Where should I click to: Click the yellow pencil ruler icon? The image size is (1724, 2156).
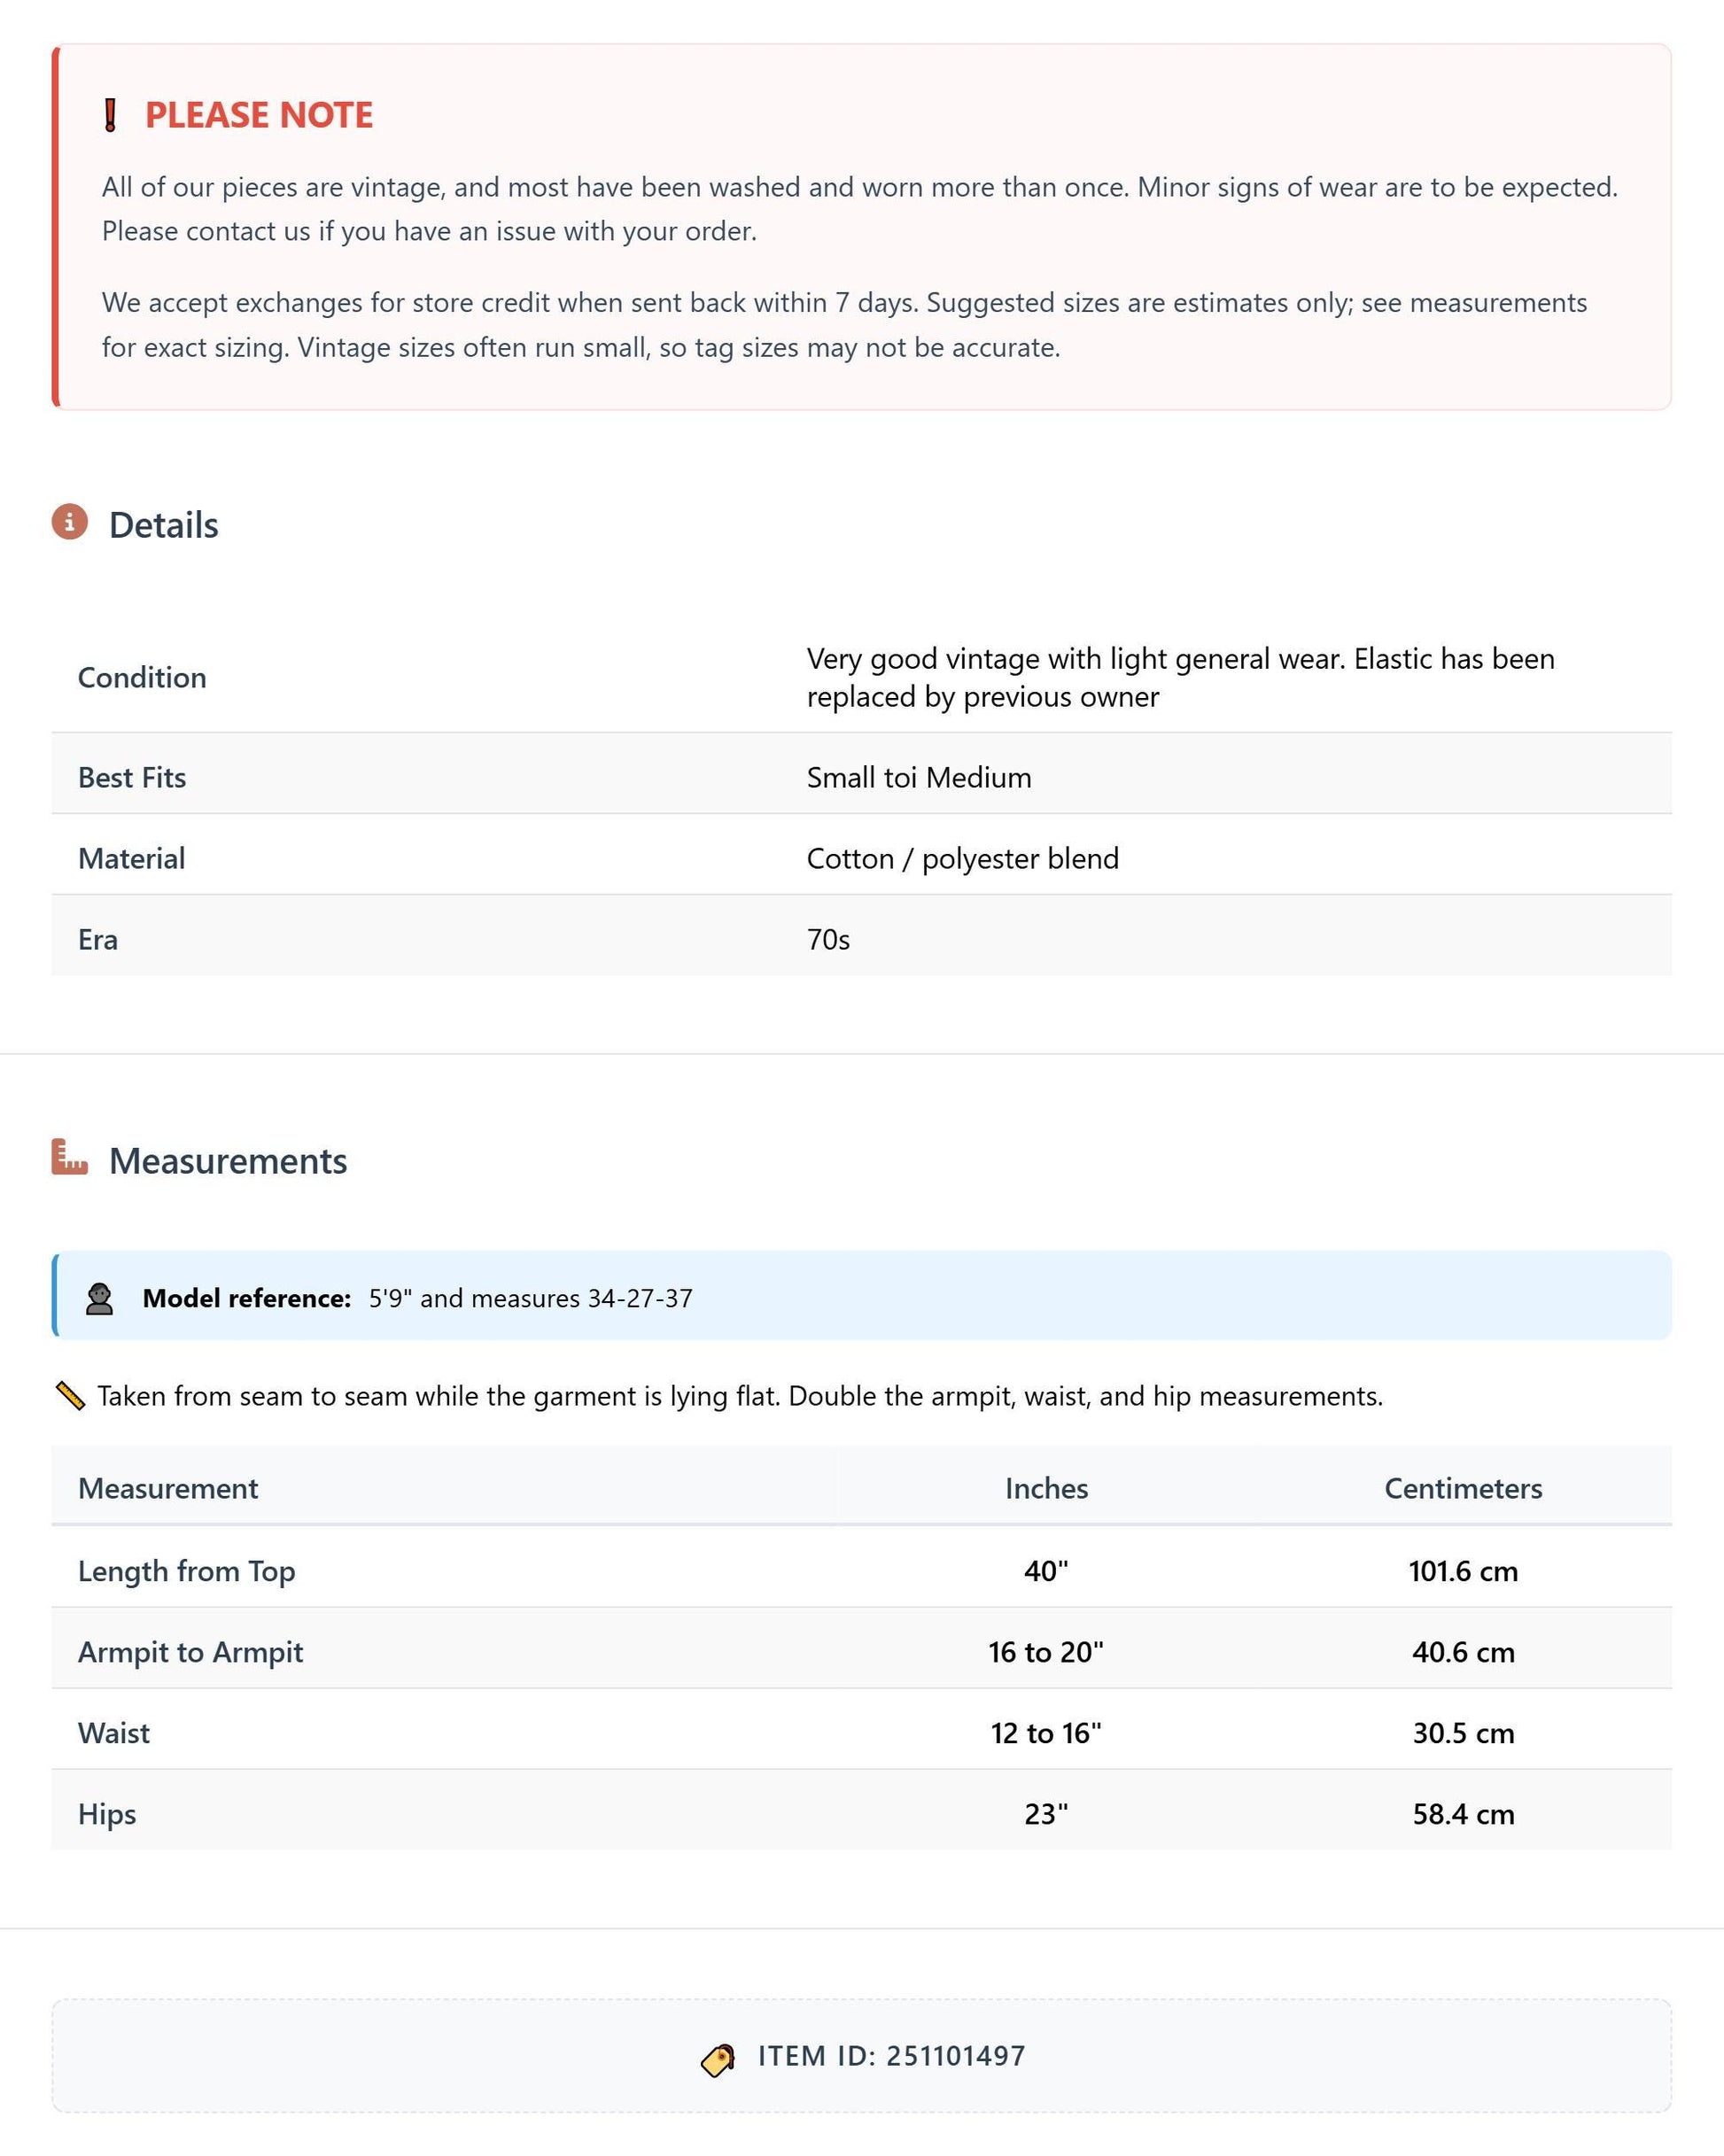[x=70, y=1395]
